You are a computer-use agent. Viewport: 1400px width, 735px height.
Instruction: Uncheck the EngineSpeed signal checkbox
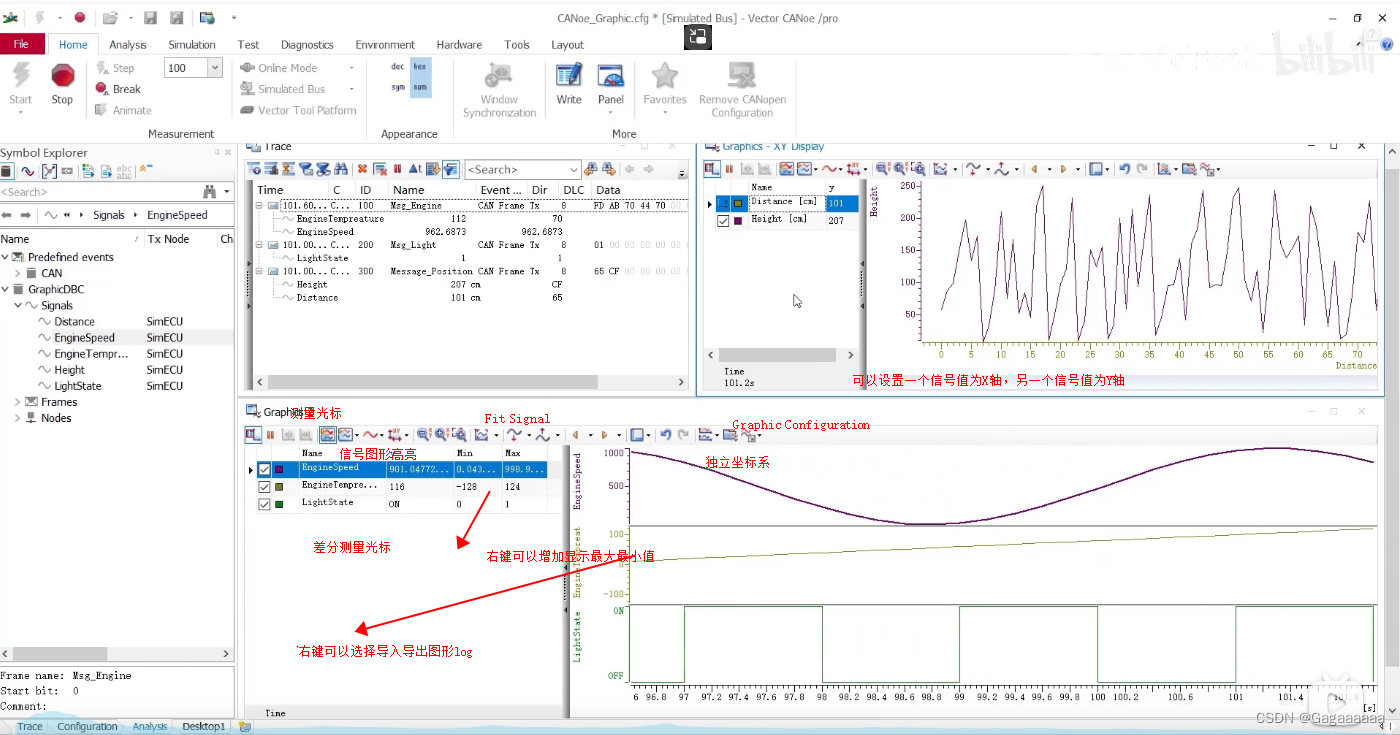(265, 469)
